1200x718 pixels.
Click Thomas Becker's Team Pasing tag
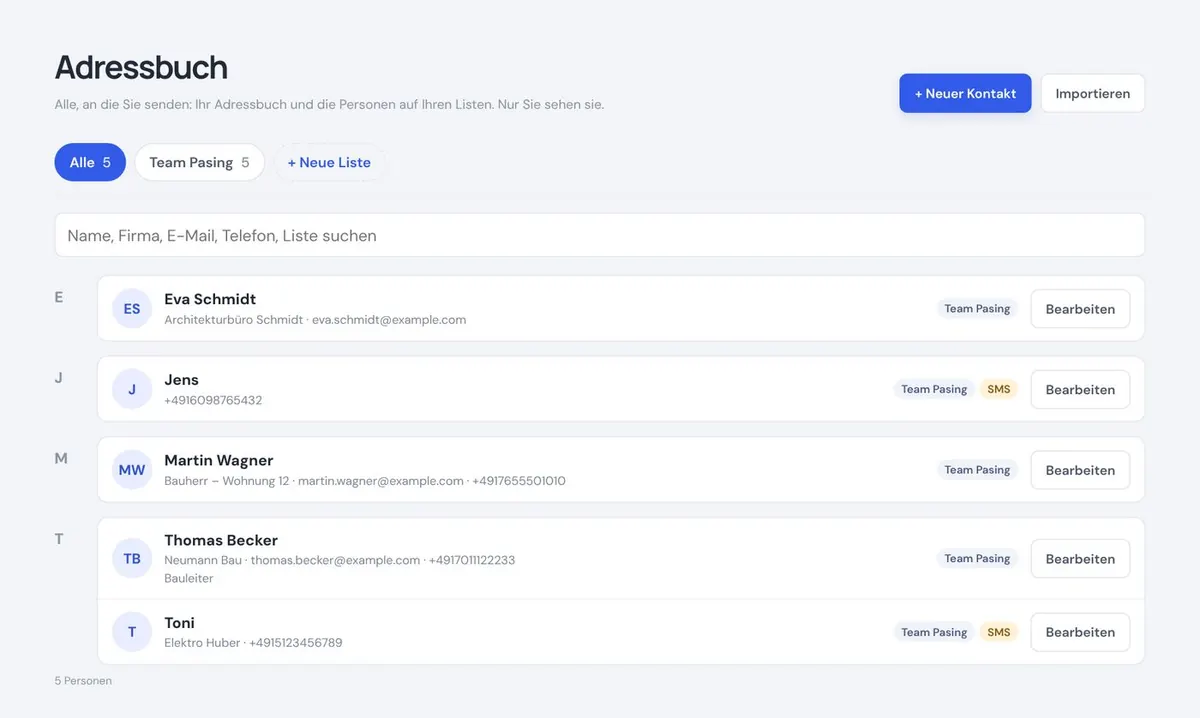[977, 559]
